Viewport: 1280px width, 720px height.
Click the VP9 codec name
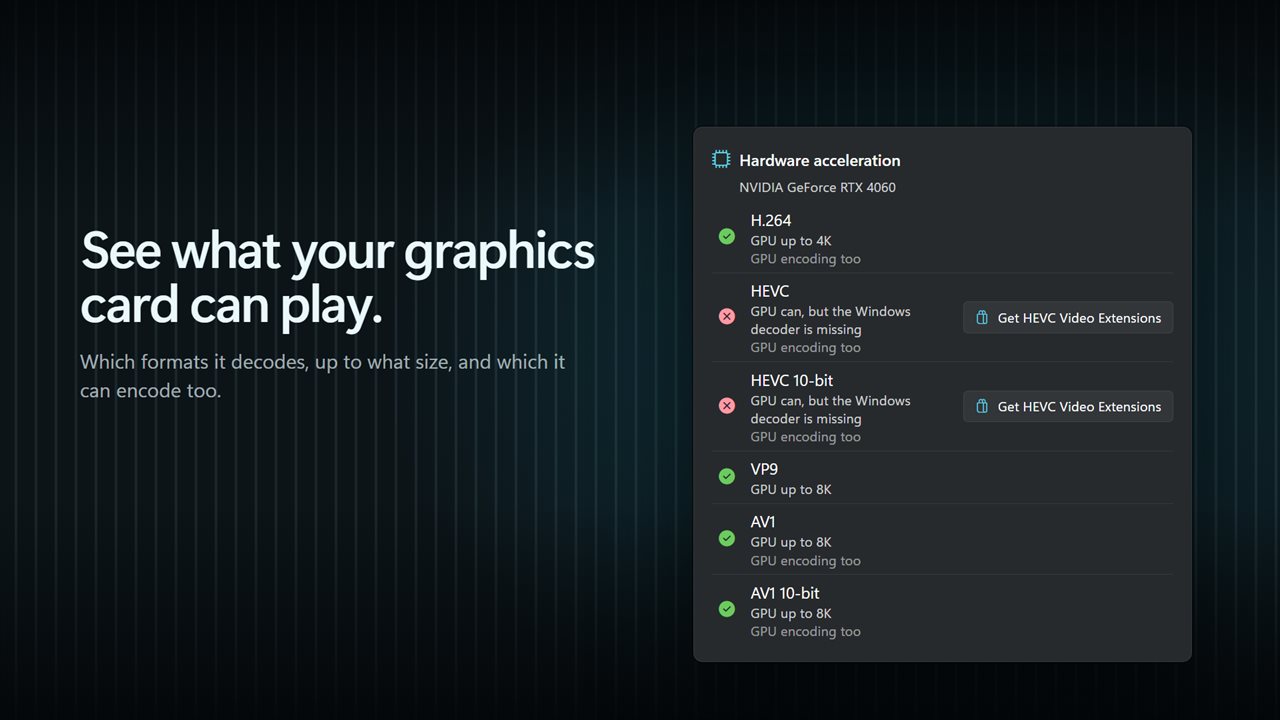point(765,469)
